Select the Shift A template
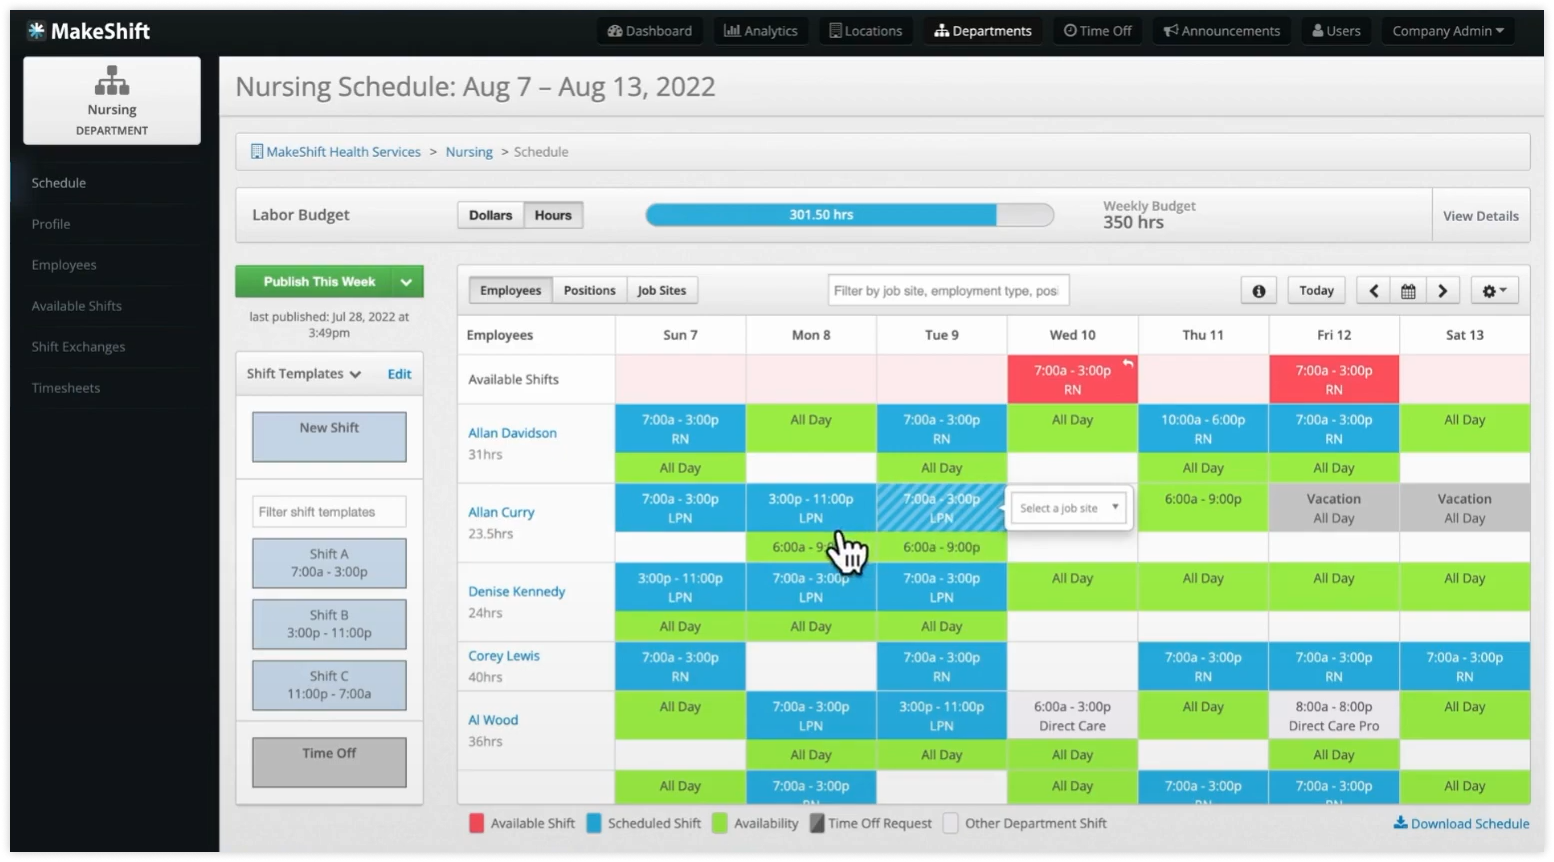The width and height of the screenshot is (1554, 862). pyautogui.click(x=329, y=563)
